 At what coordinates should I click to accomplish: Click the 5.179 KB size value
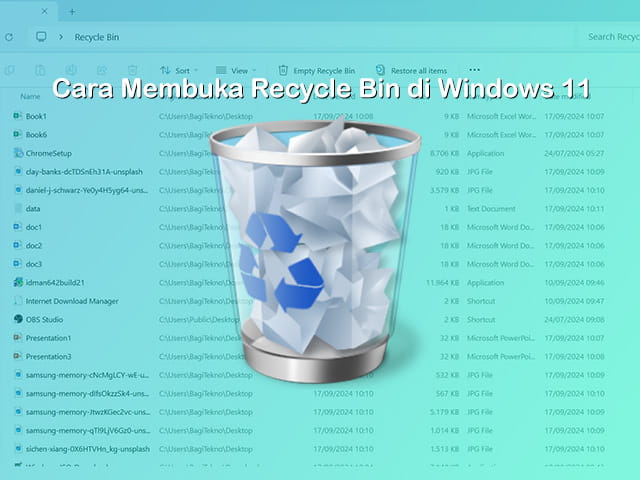(444, 412)
